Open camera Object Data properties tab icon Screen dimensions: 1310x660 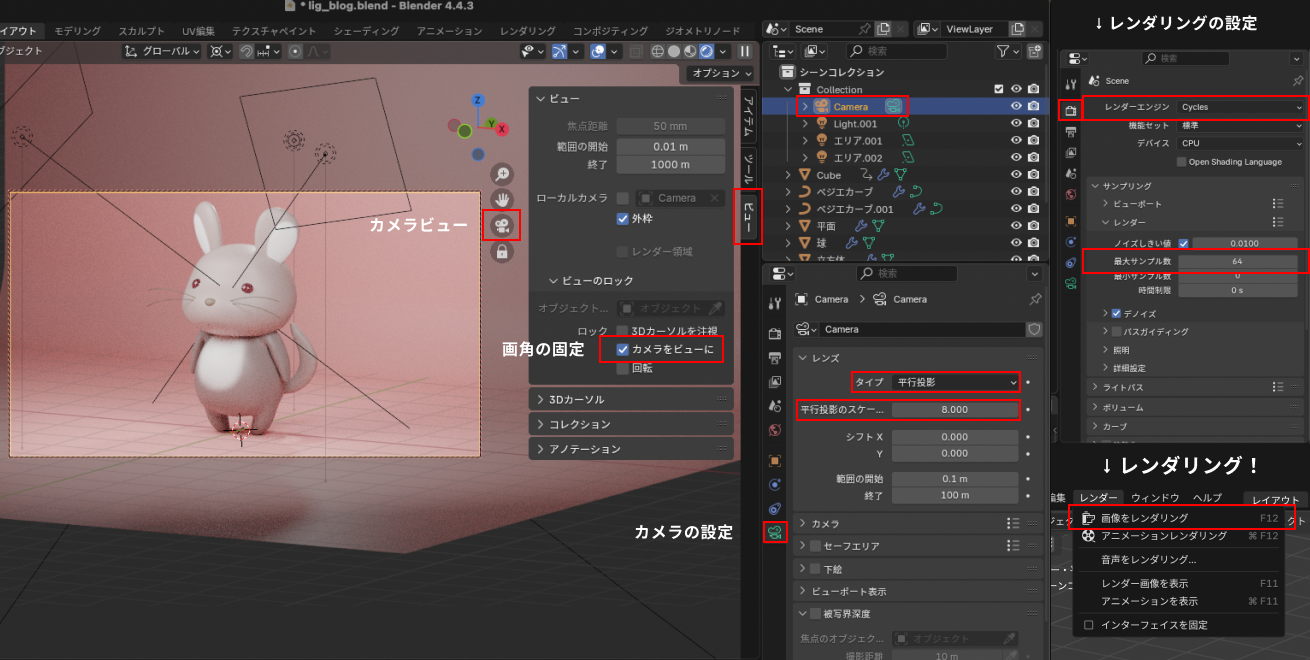point(775,532)
